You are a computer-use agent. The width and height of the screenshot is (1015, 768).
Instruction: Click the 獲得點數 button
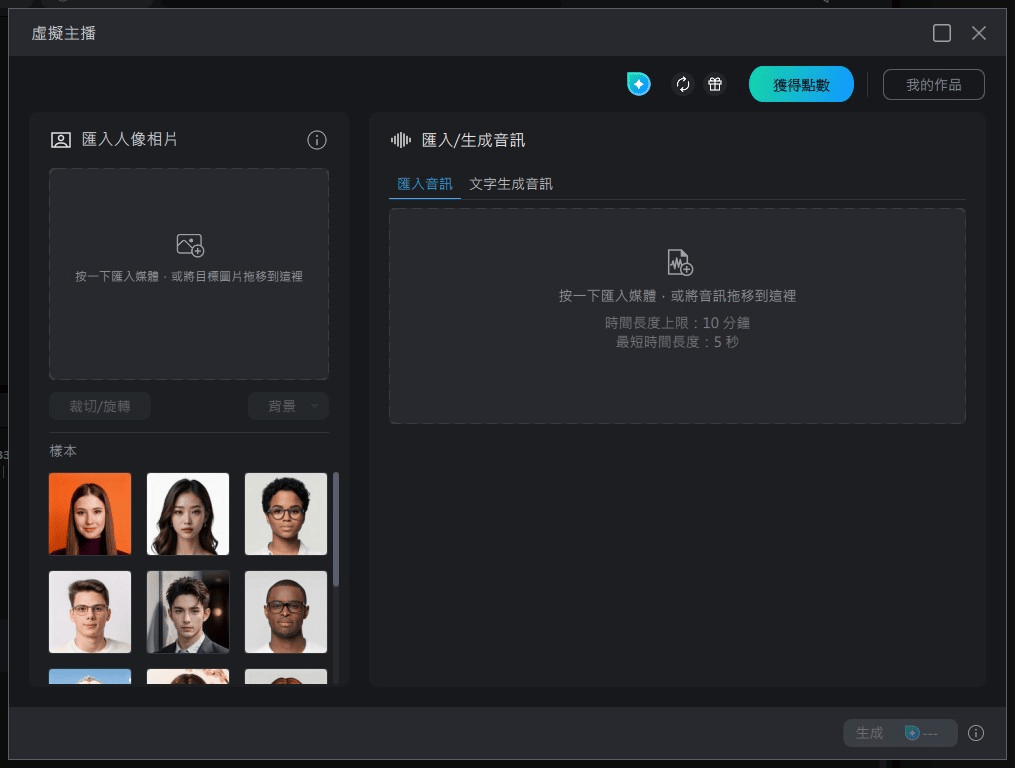click(800, 84)
